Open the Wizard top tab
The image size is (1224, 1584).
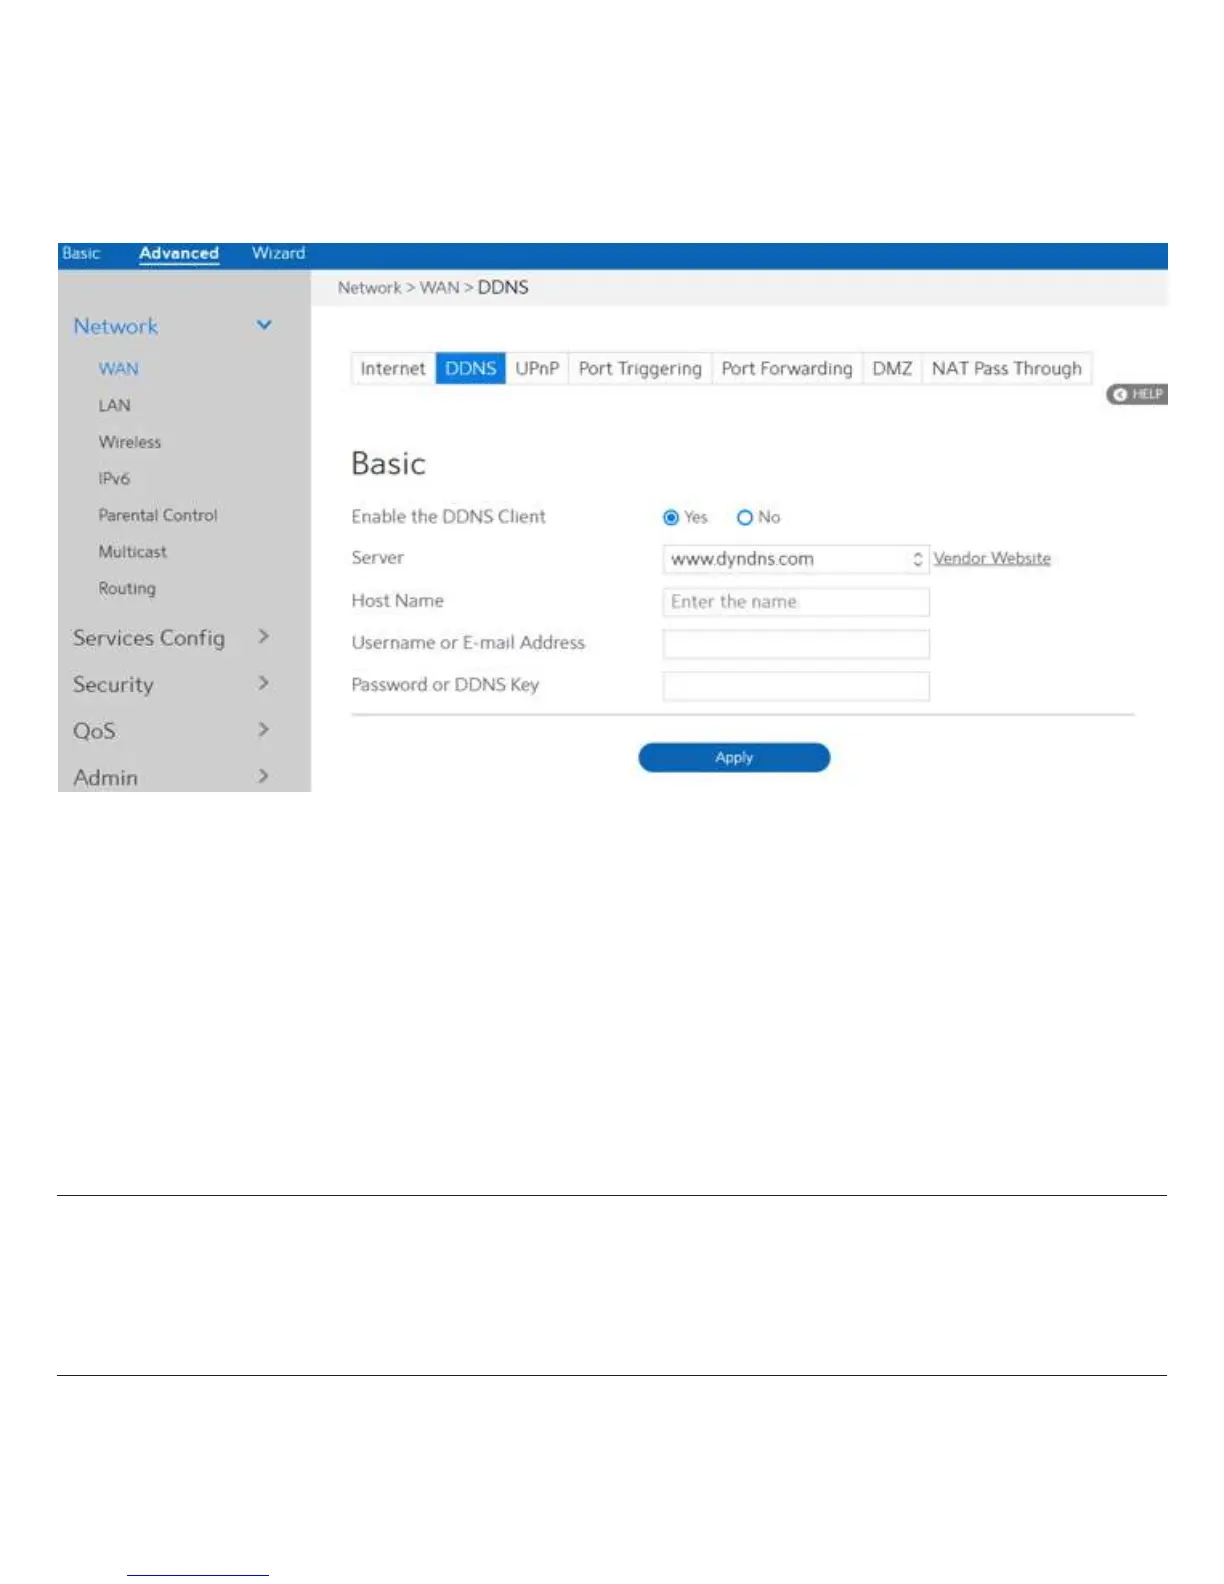tap(278, 253)
